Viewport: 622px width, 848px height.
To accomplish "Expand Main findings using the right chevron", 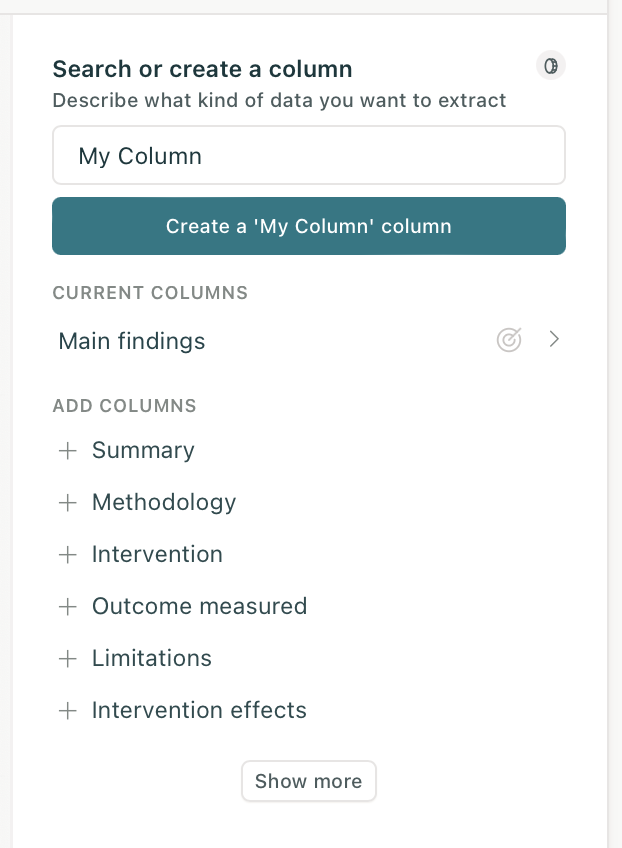I will tap(554, 340).
